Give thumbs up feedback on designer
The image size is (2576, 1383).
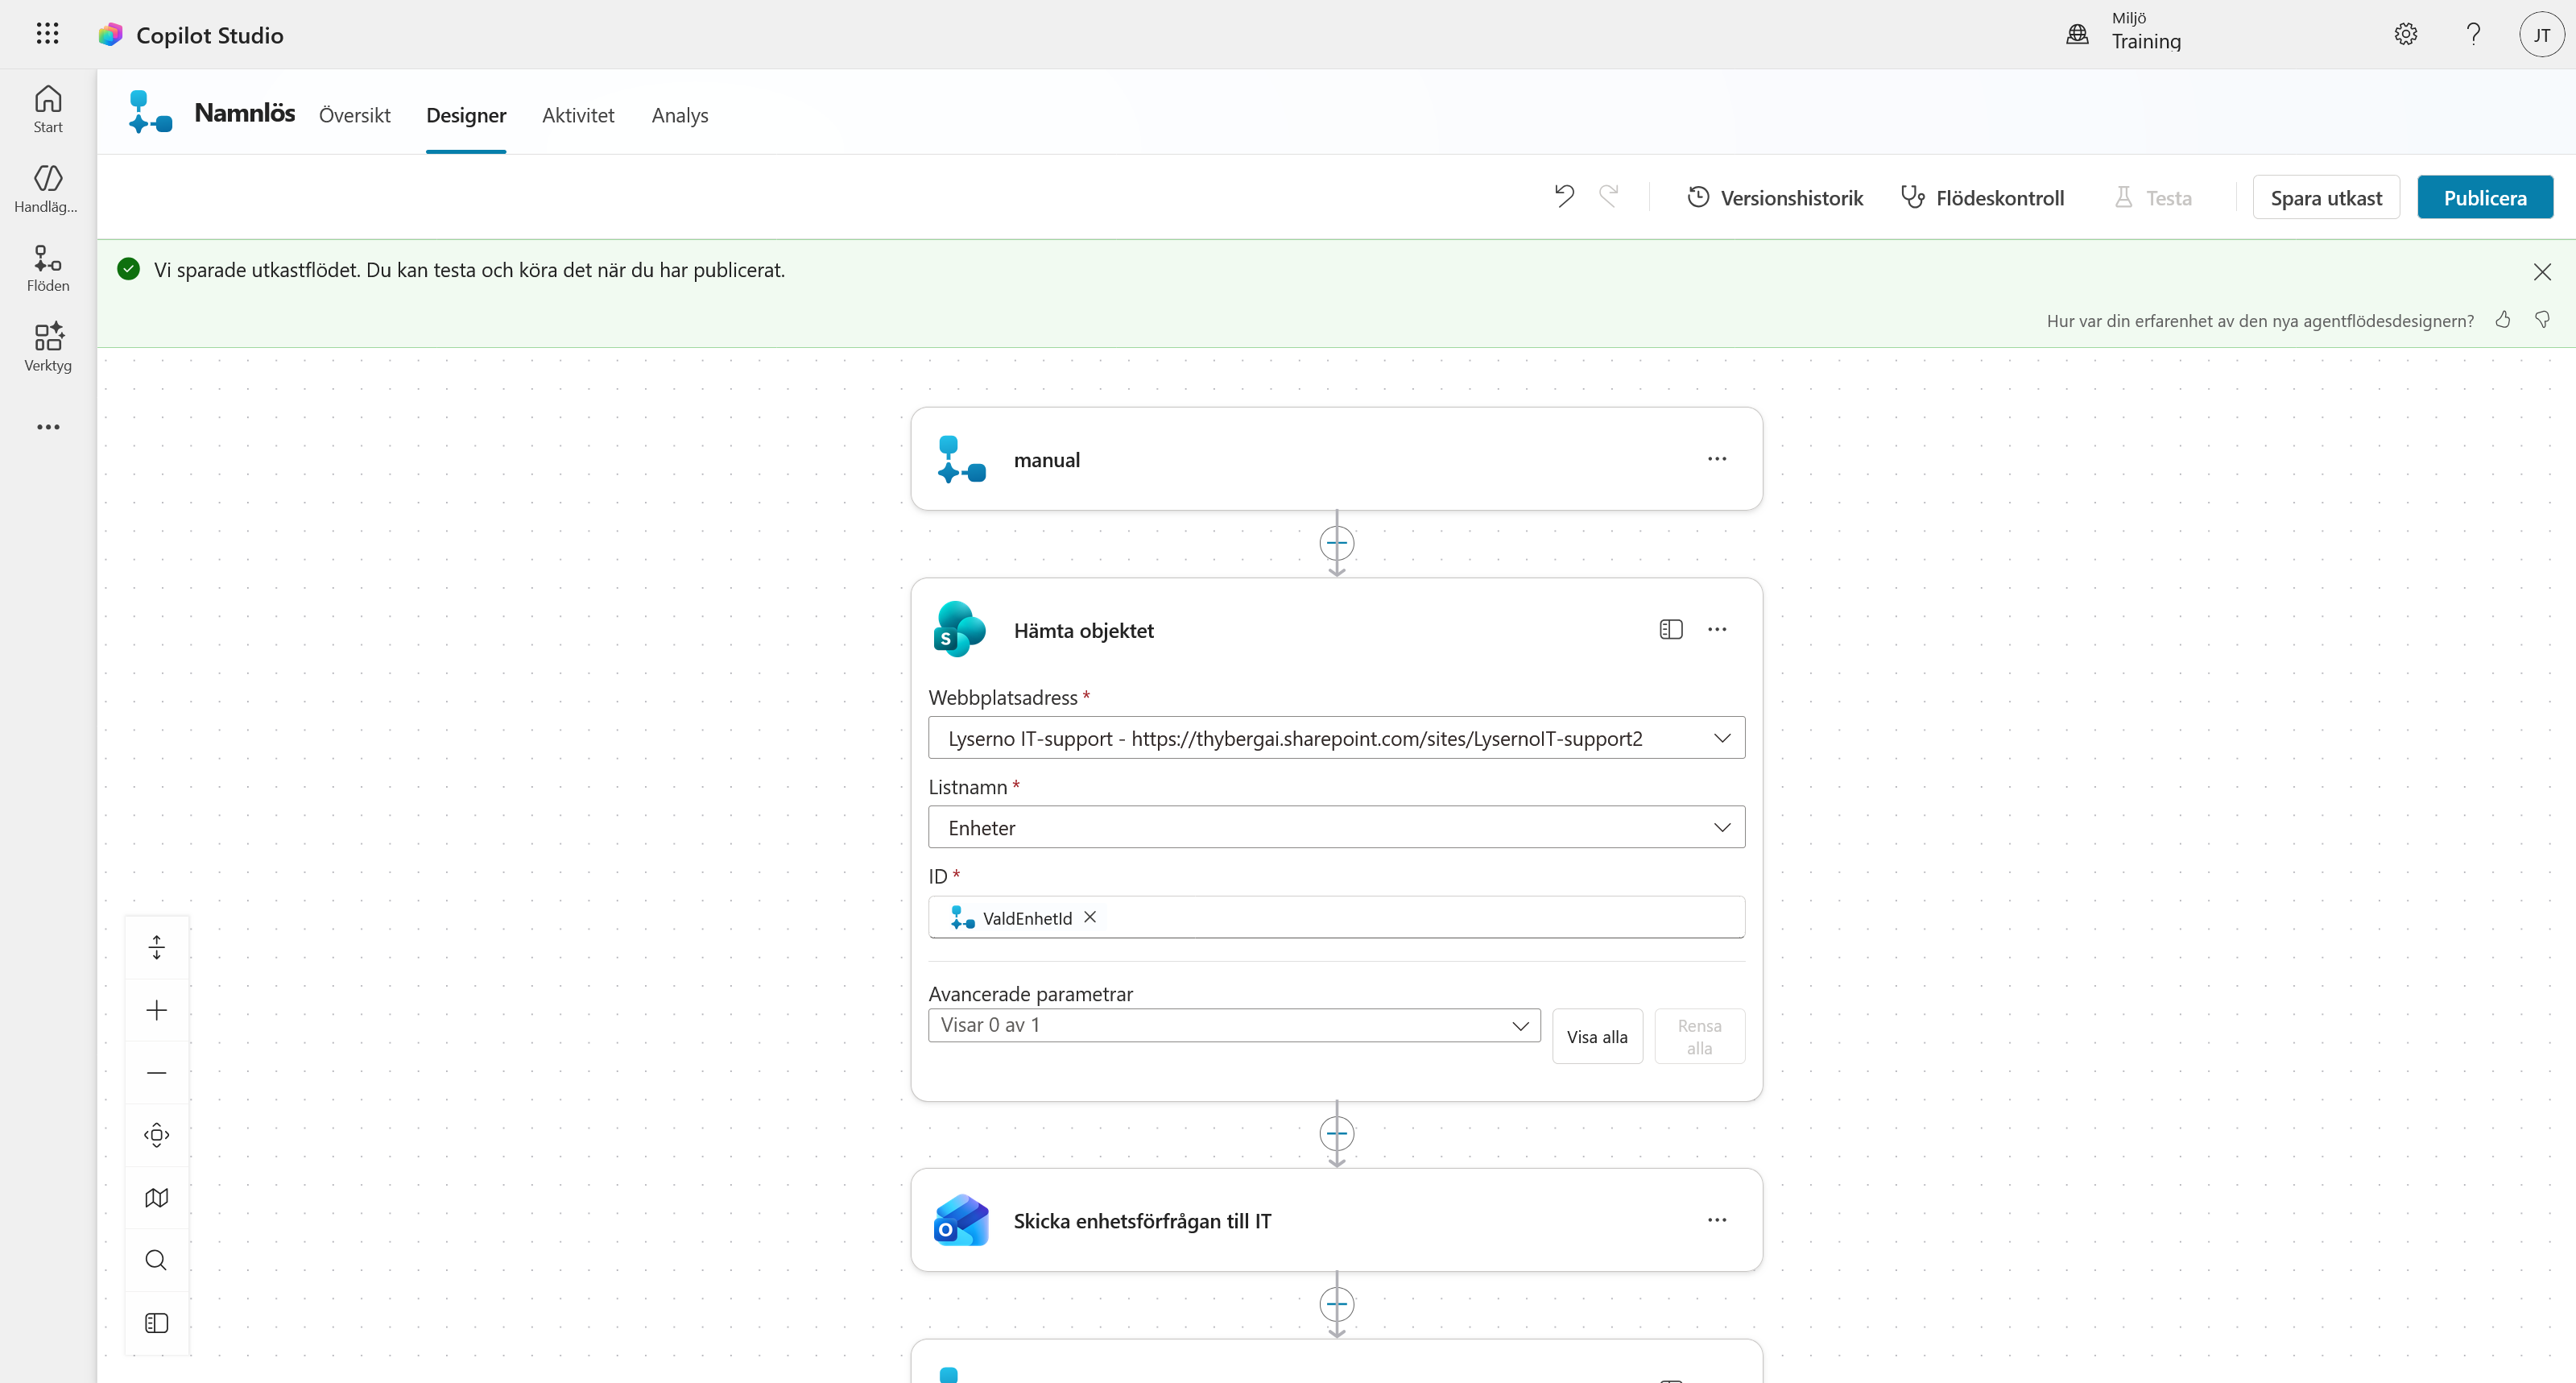pyautogui.click(x=2503, y=319)
